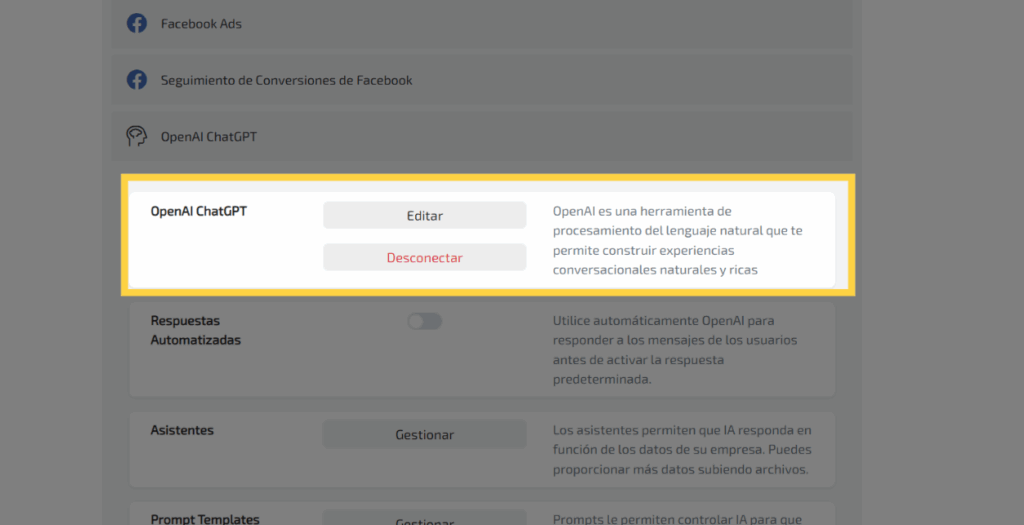The image size is (1024, 525).
Task: Click the description 'Prompts le permiten controlar IA'
Action: (677, 519)
